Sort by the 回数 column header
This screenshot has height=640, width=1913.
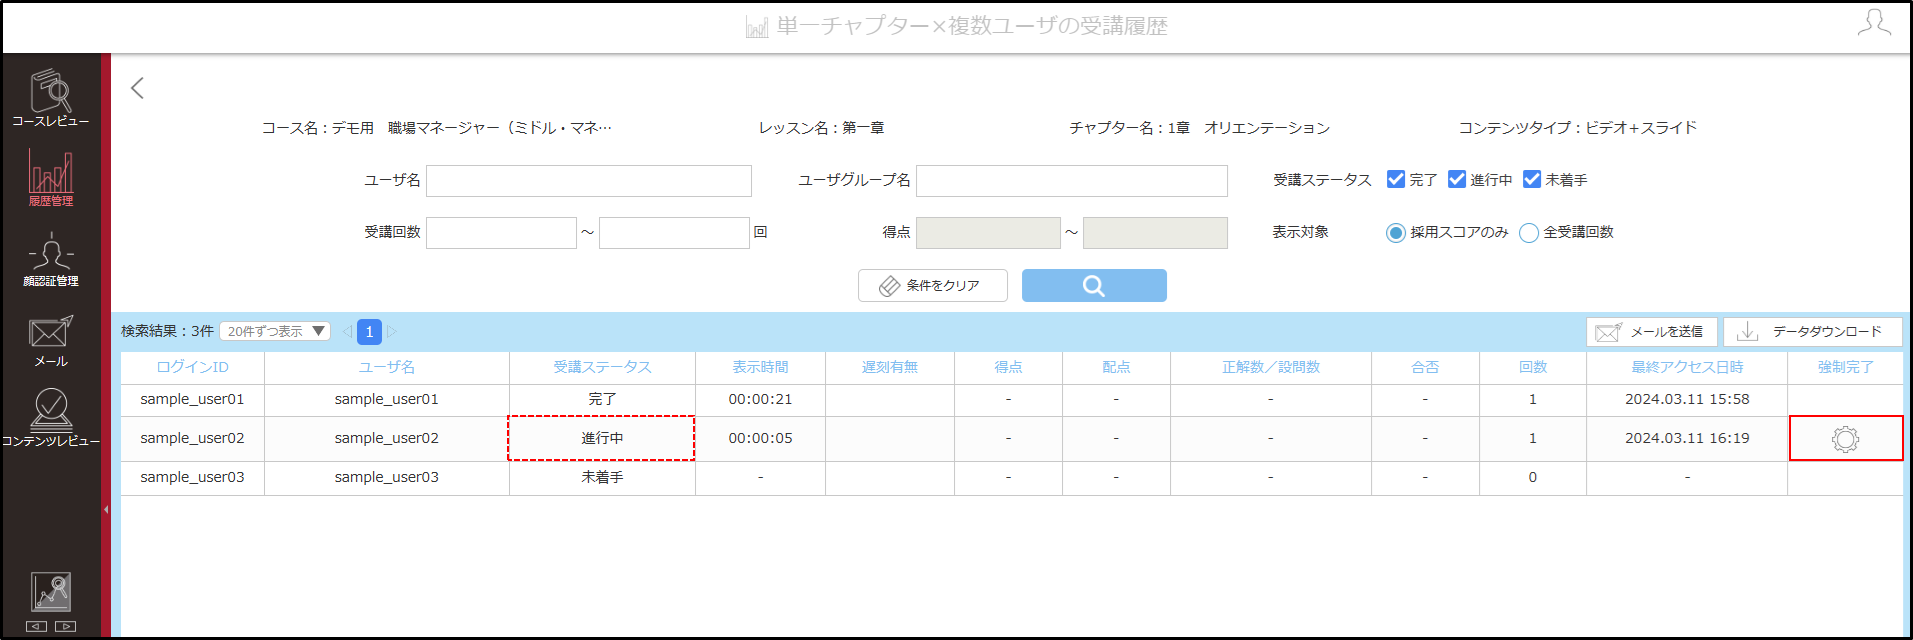1533,367
